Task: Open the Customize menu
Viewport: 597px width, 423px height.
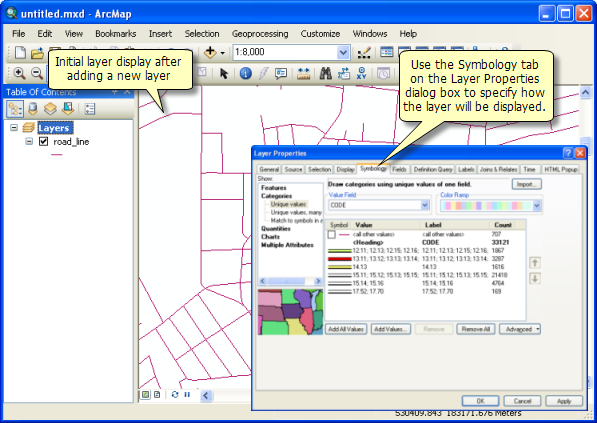Action: click(320, 34)
